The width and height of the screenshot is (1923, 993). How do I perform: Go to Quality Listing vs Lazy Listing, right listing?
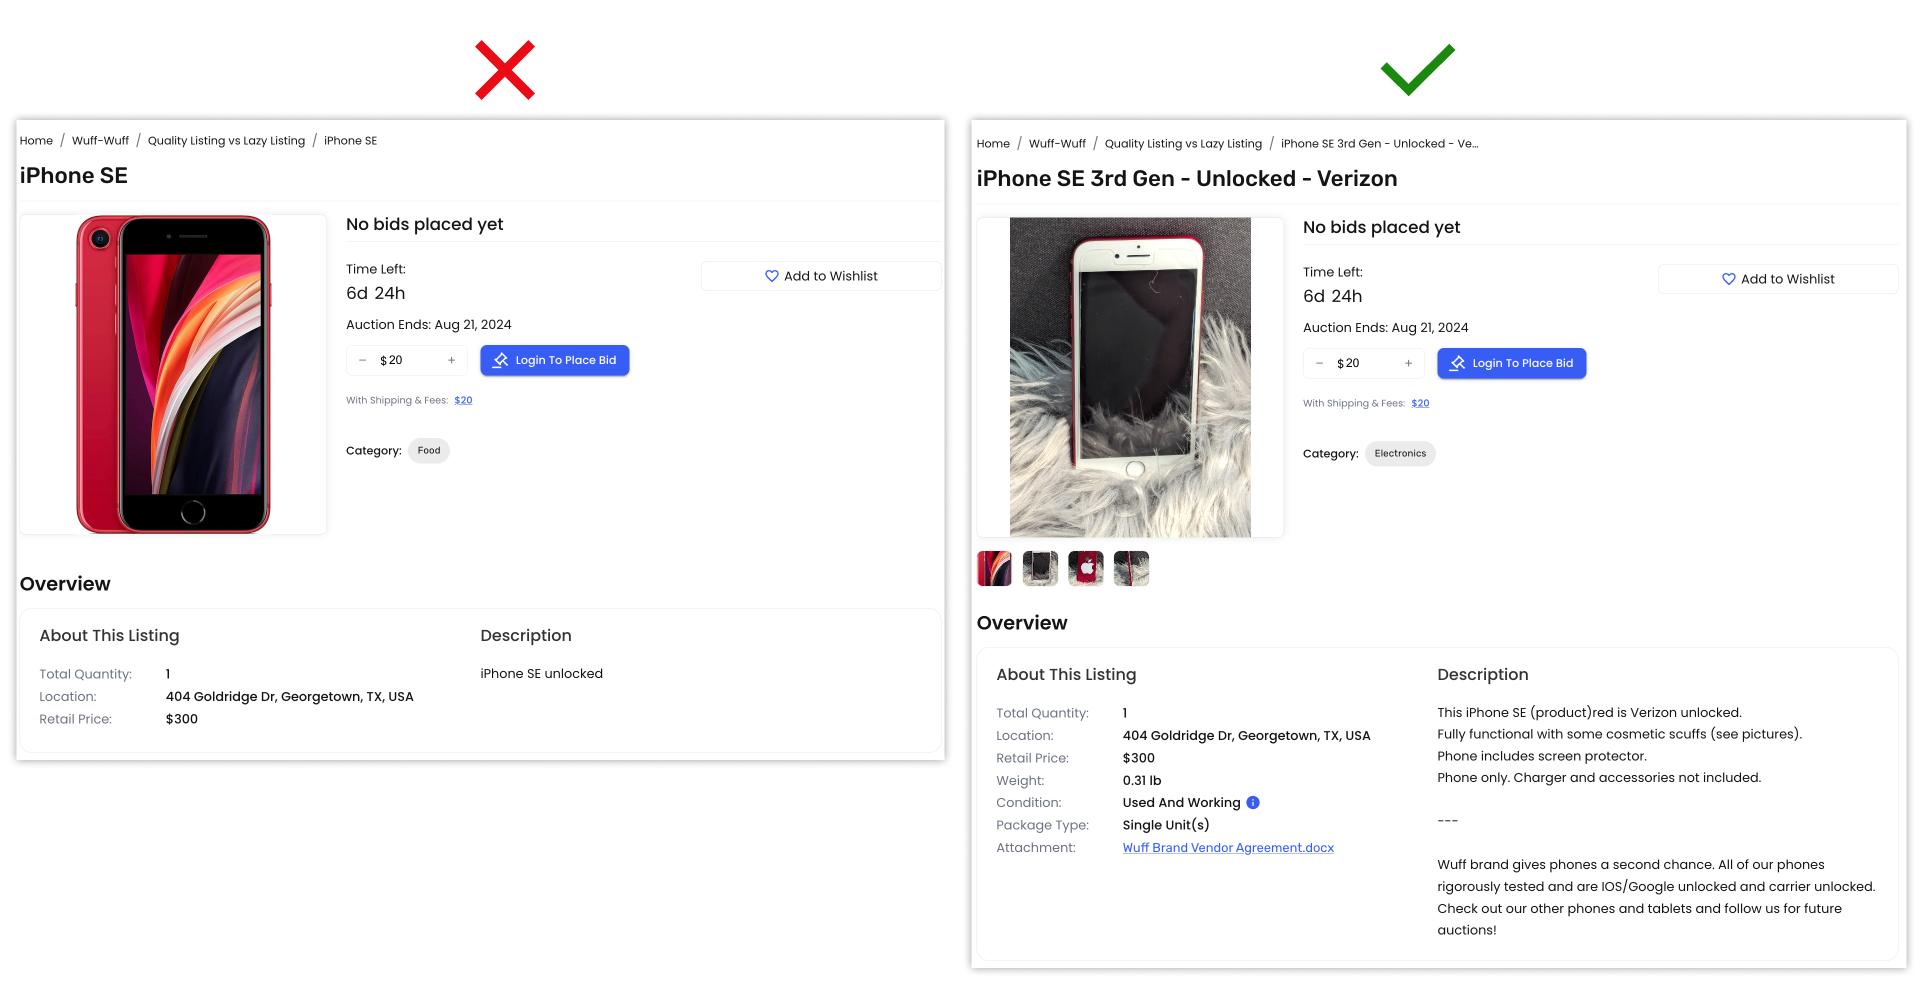(1183, 144)
